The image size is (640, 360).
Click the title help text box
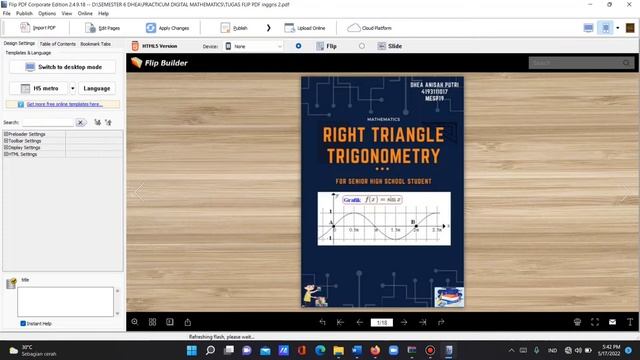65,302
